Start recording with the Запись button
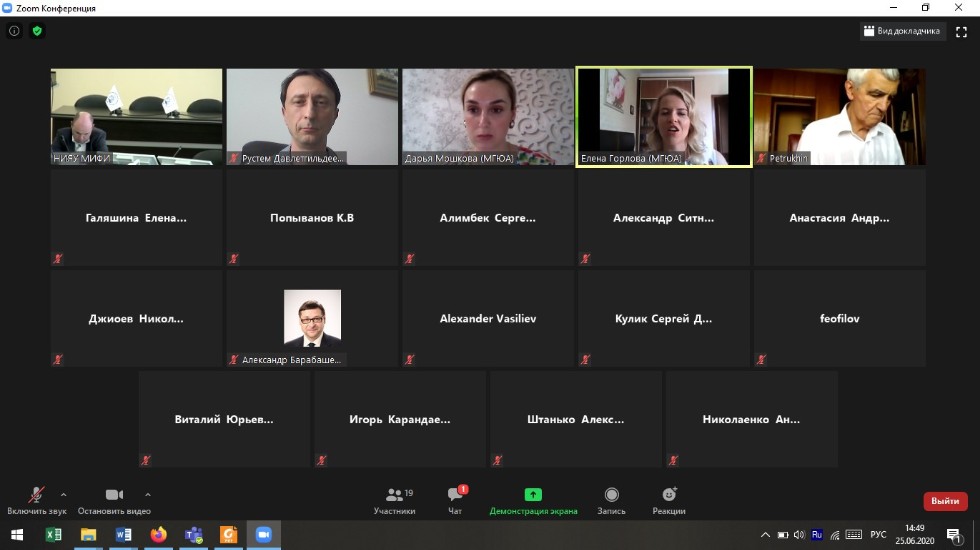This screenshot has width=980, height=550. point(611,500)
